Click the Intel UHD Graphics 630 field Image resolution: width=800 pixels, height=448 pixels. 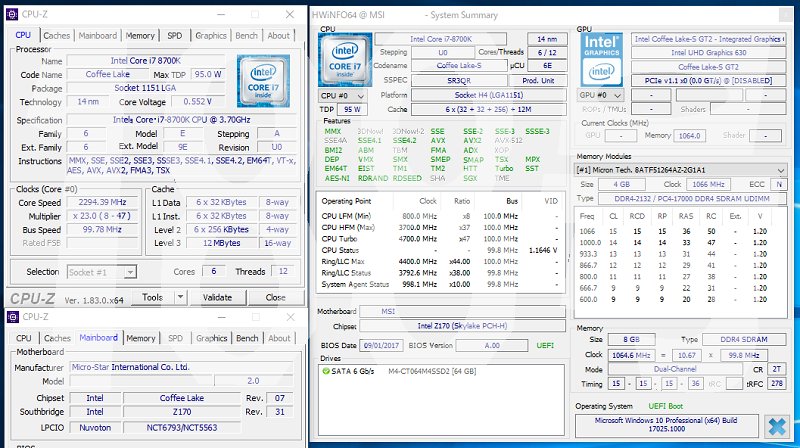(708, 53)
